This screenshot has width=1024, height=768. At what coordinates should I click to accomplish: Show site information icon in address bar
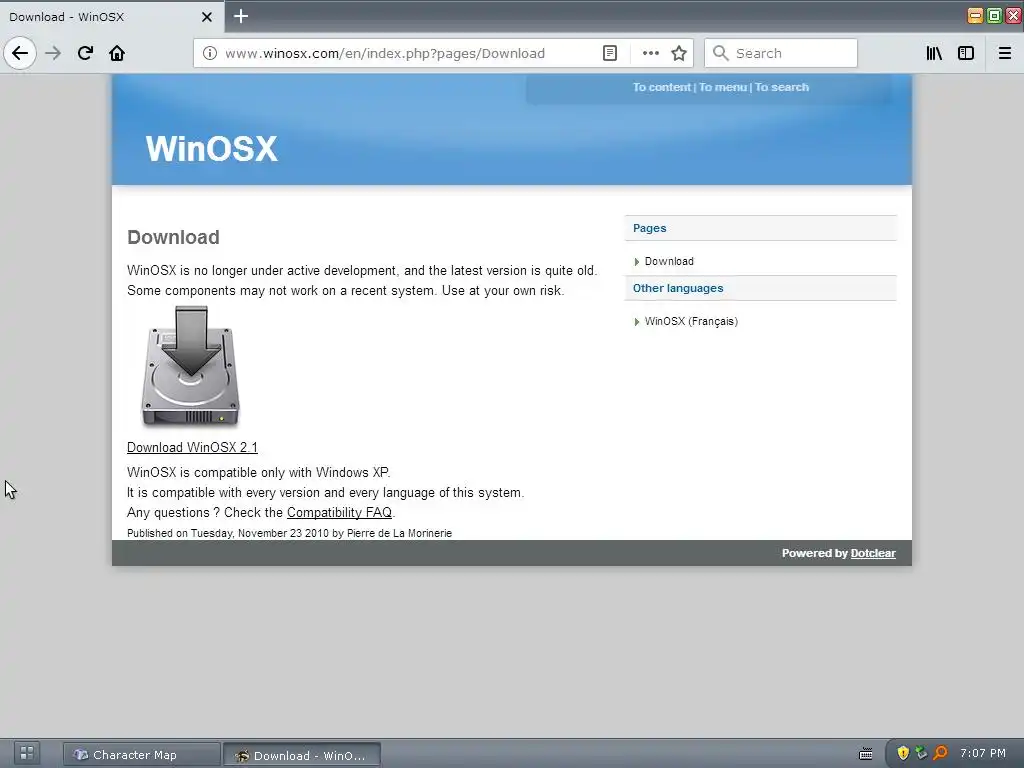210,53
